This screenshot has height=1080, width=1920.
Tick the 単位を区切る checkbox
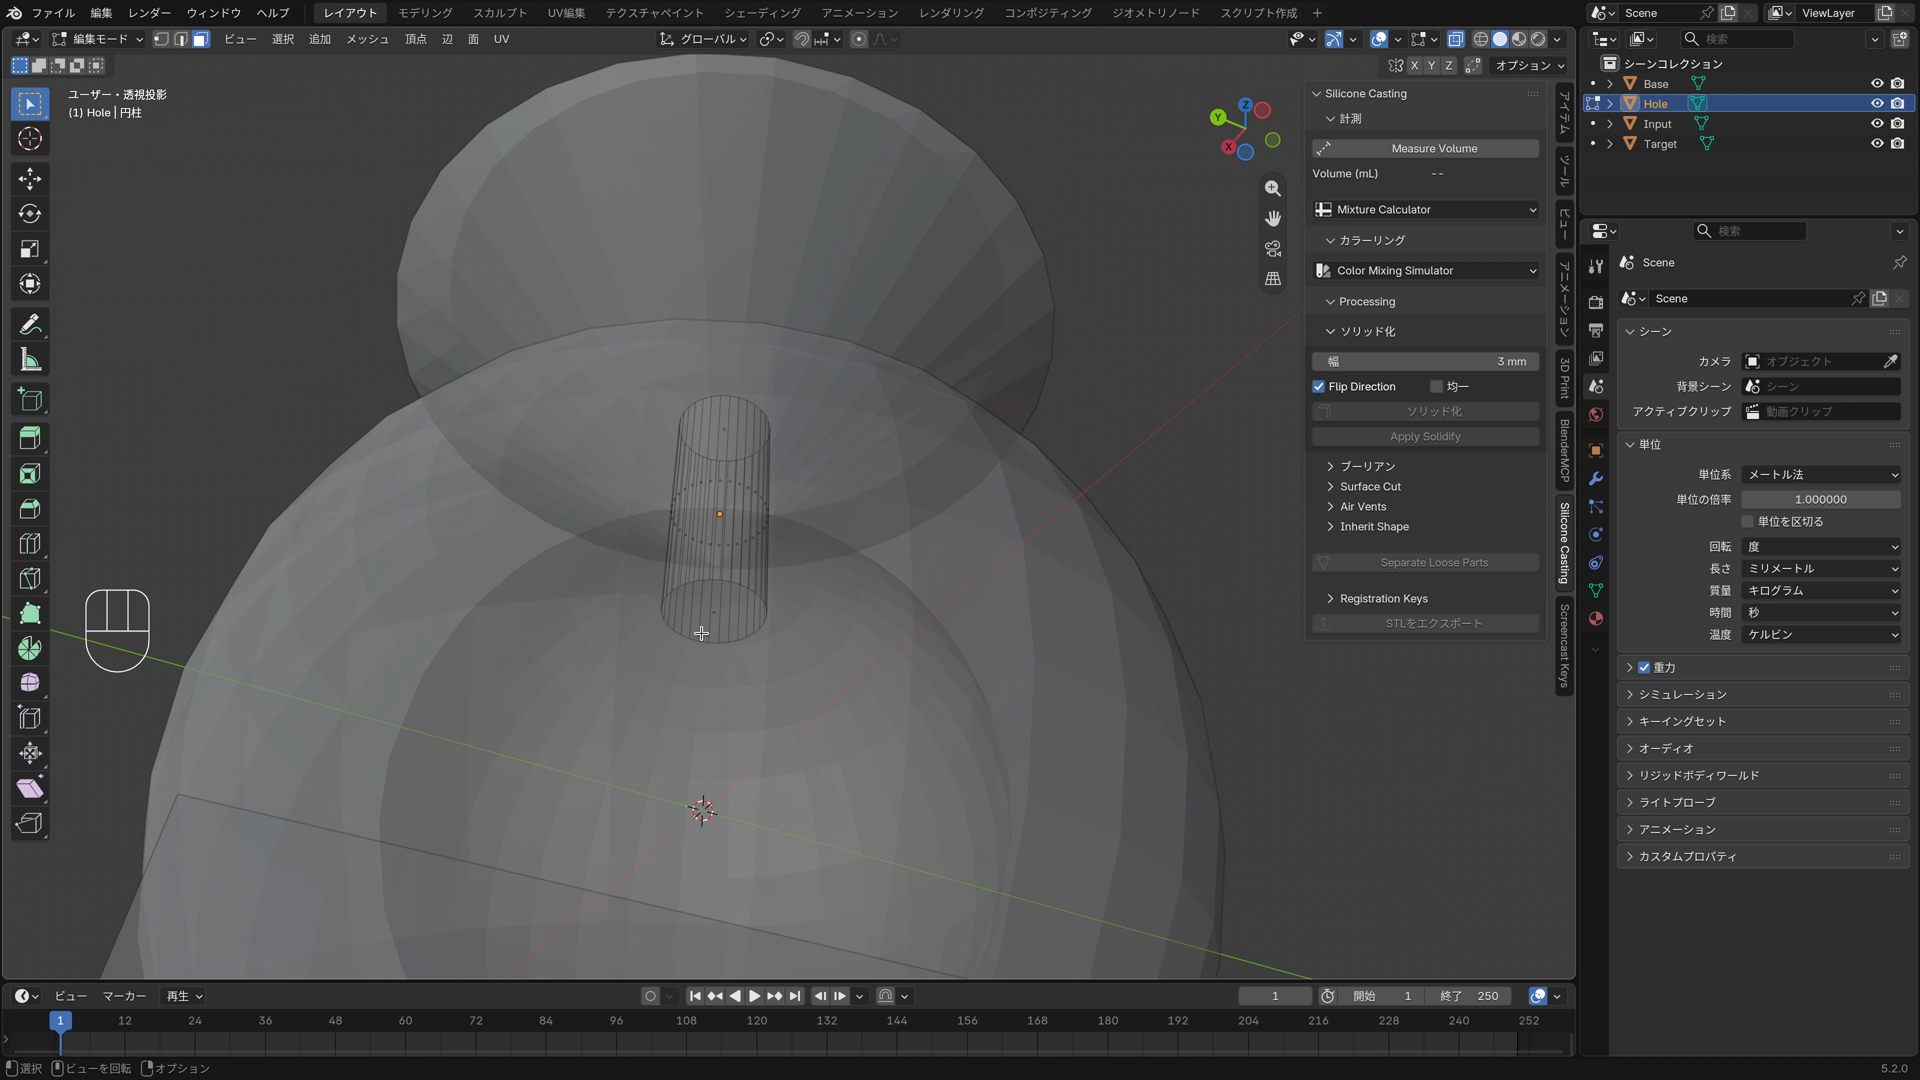tap(1748, 522)
